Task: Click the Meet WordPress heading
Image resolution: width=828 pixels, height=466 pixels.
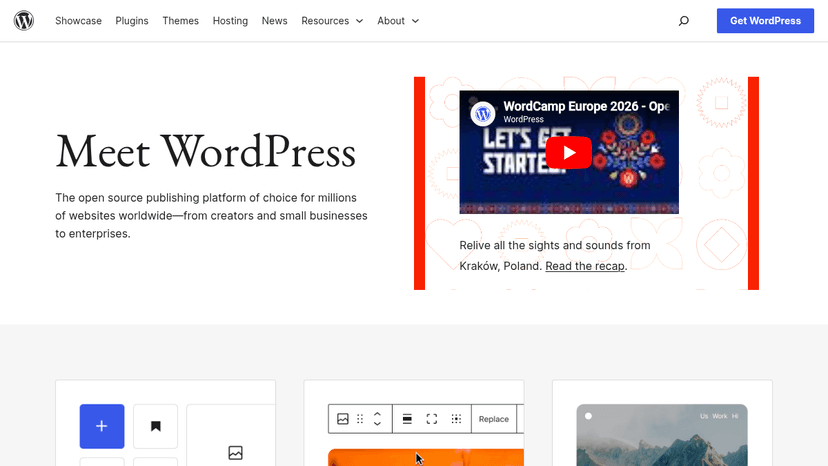Action: [205, 152]
